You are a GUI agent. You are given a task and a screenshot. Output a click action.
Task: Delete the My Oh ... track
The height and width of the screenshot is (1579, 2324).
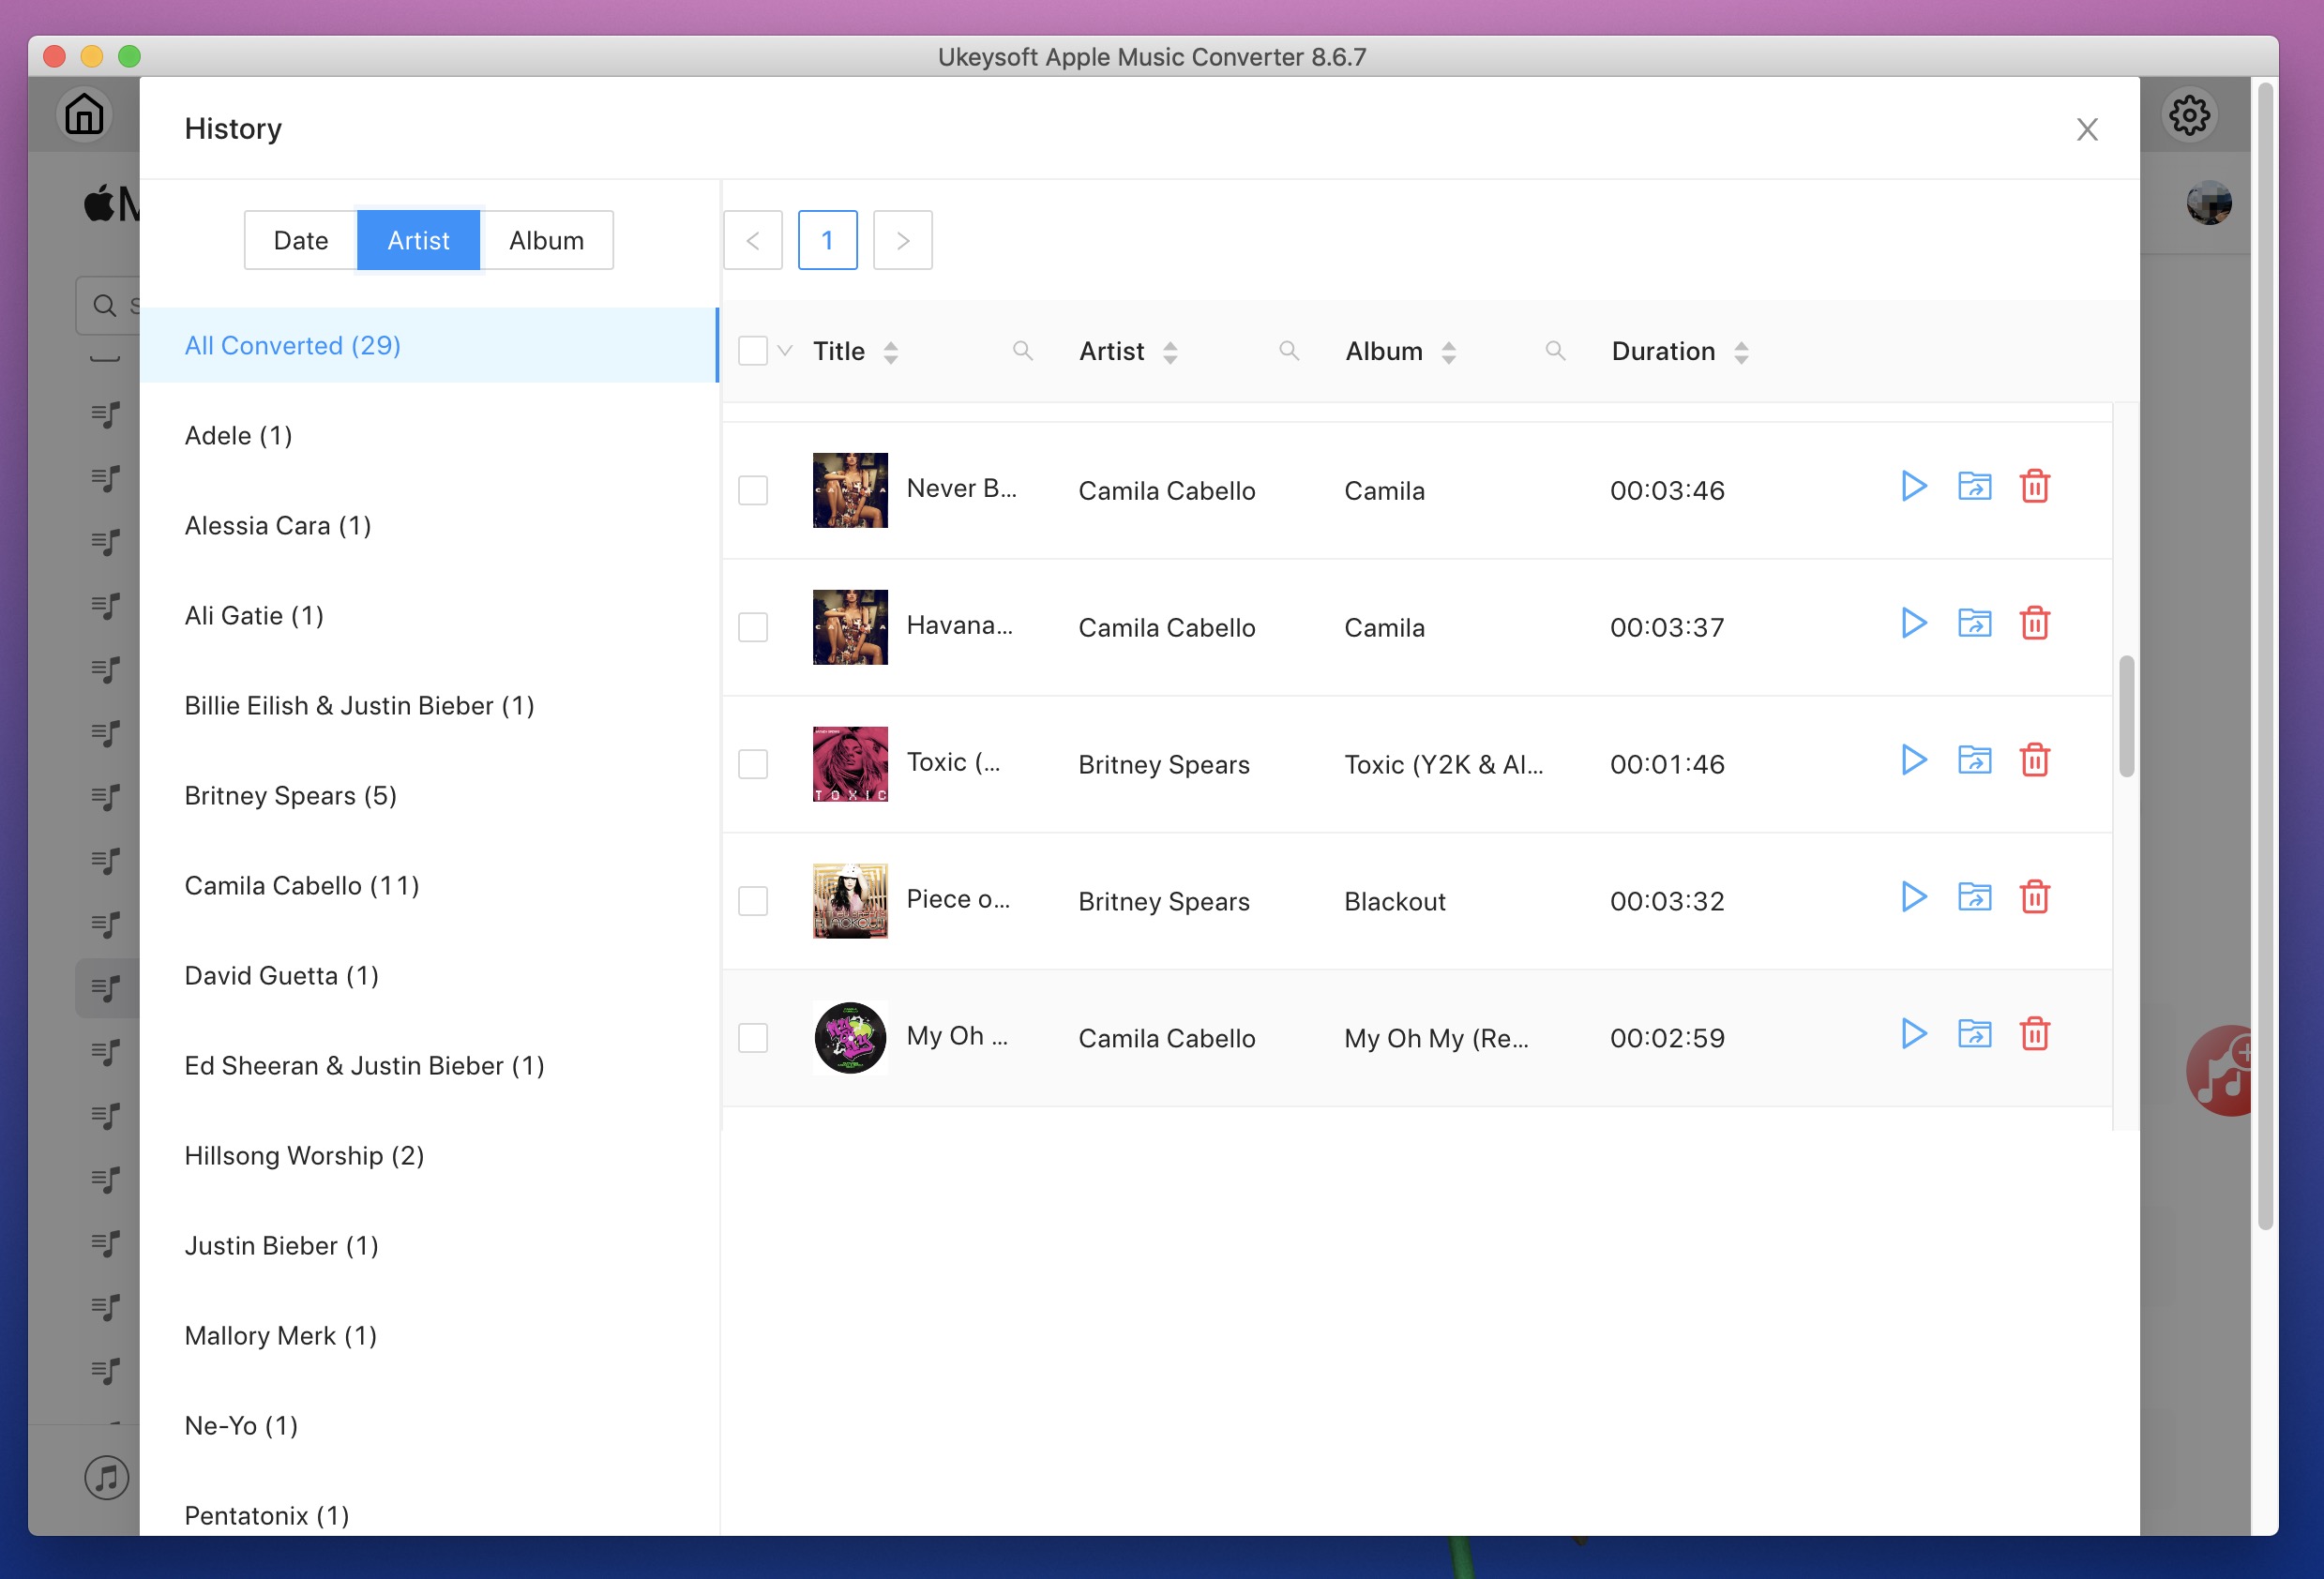pos(2035,1035)
